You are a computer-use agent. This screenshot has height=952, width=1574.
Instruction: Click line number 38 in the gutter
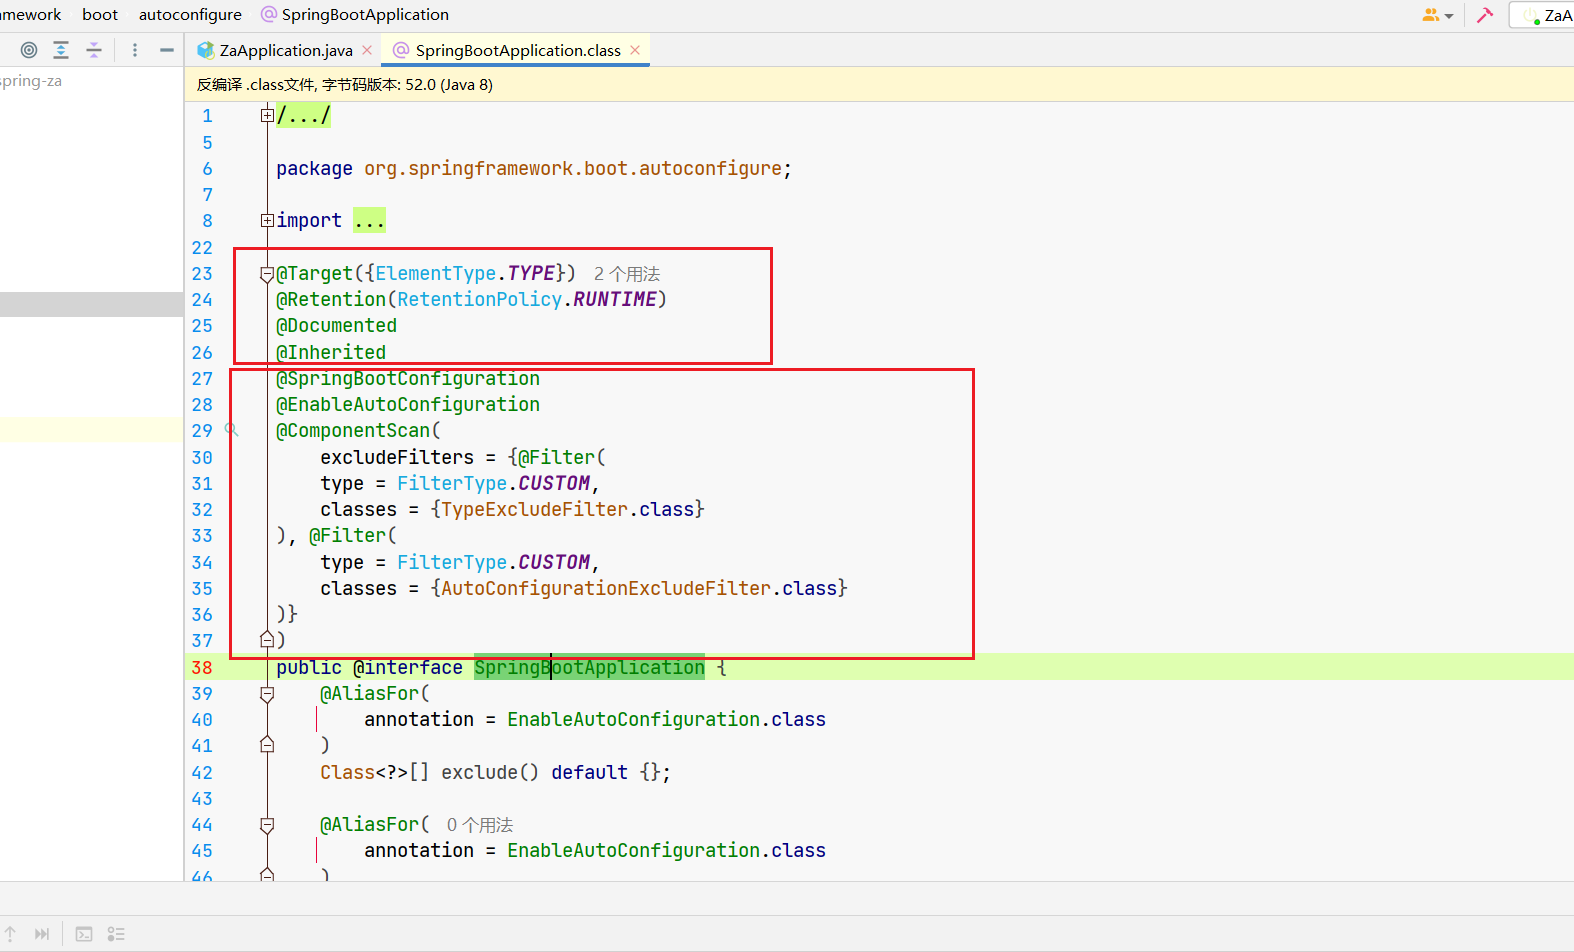(202, 667)
